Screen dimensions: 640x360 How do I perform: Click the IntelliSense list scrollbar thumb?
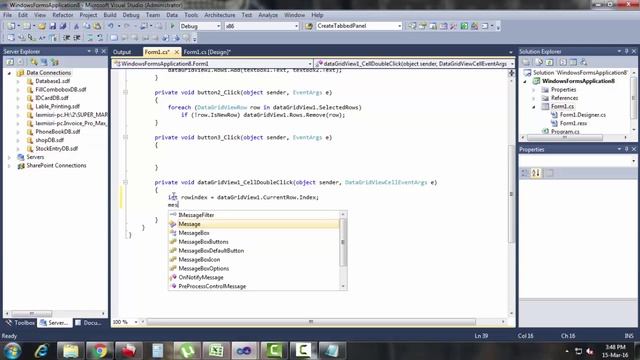[343, 242]
